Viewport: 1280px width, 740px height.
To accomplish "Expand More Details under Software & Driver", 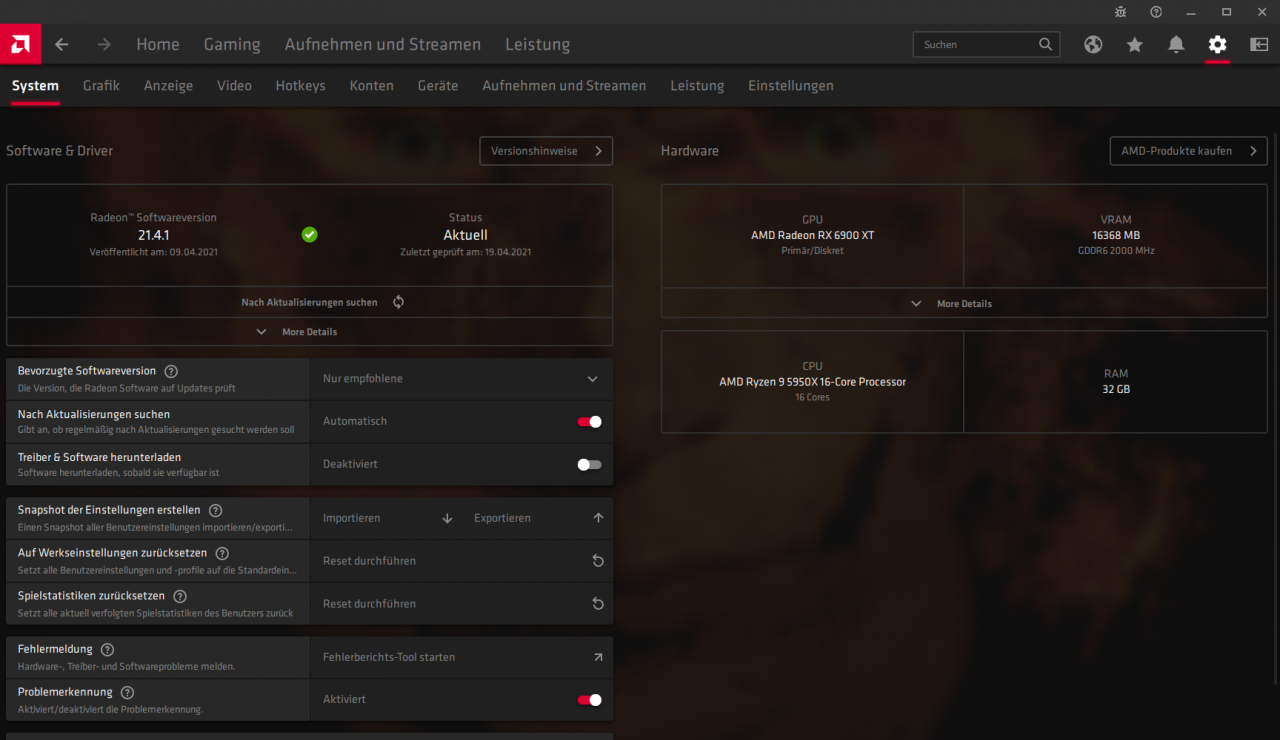I will click(309, 332).
